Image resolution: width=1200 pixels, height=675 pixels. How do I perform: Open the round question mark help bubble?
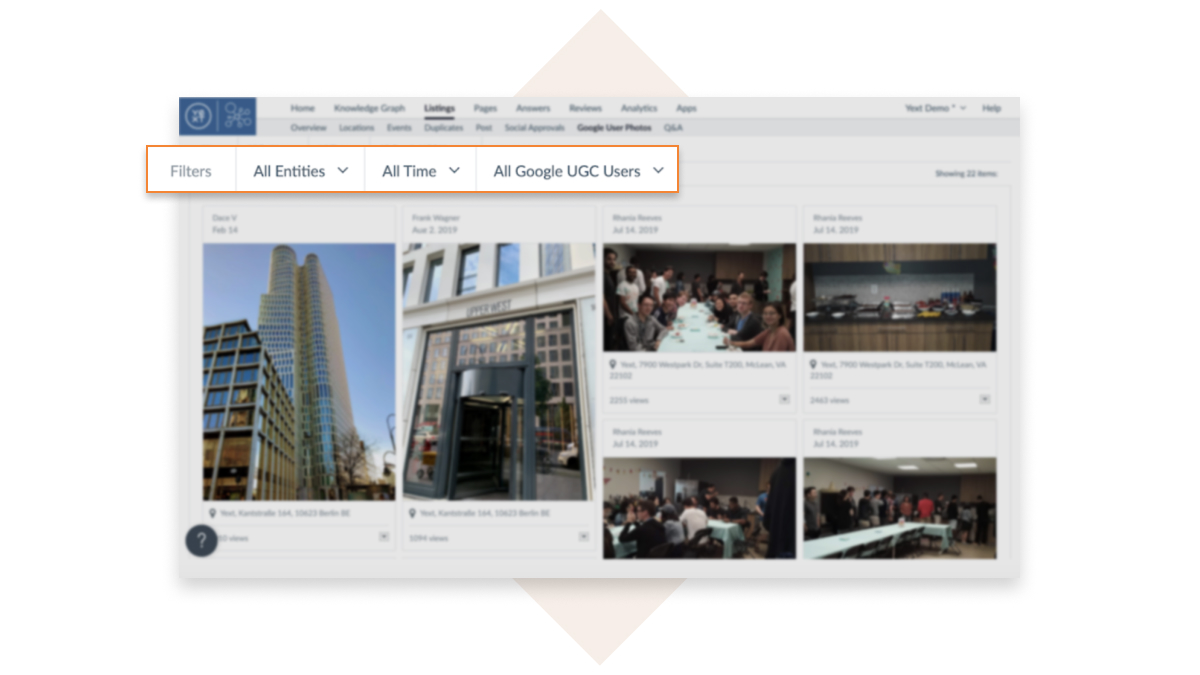pos(201,541)
